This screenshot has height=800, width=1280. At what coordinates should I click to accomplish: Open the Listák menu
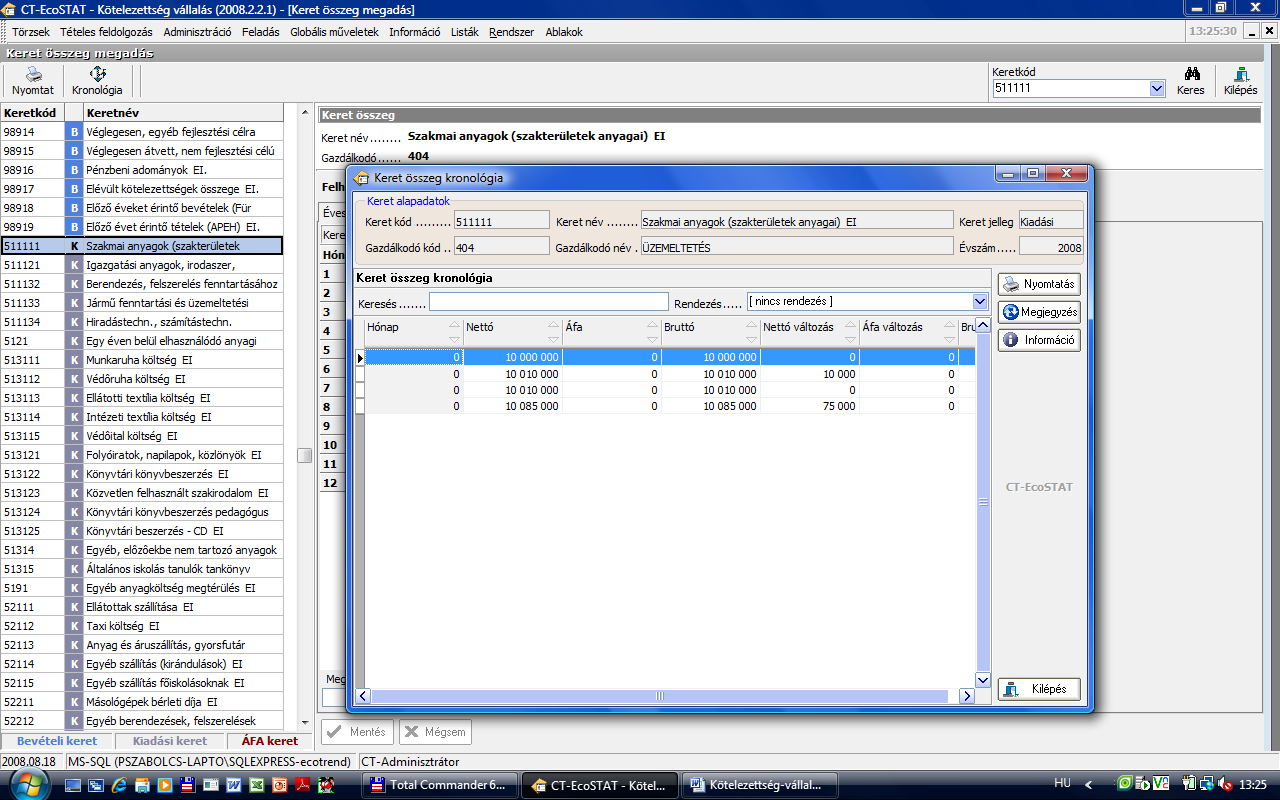pos(464,32)
